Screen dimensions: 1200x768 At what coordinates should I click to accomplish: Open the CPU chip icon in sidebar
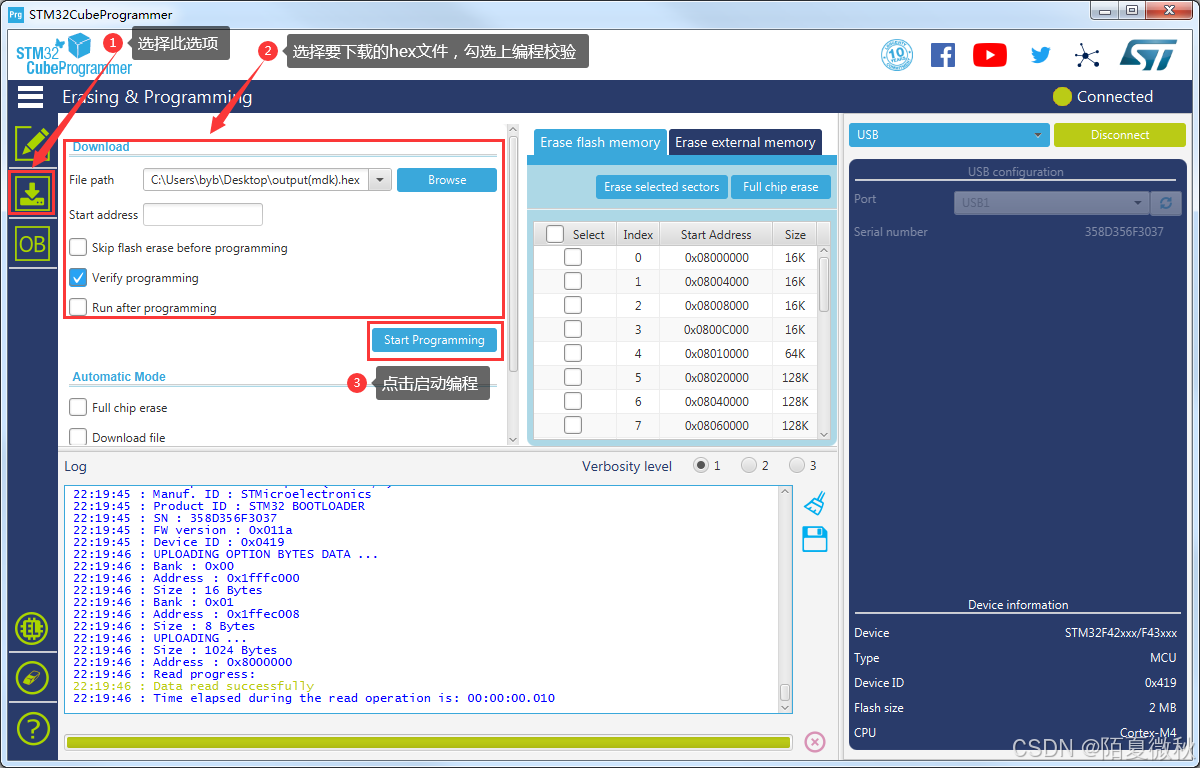(x=32, y=628)
